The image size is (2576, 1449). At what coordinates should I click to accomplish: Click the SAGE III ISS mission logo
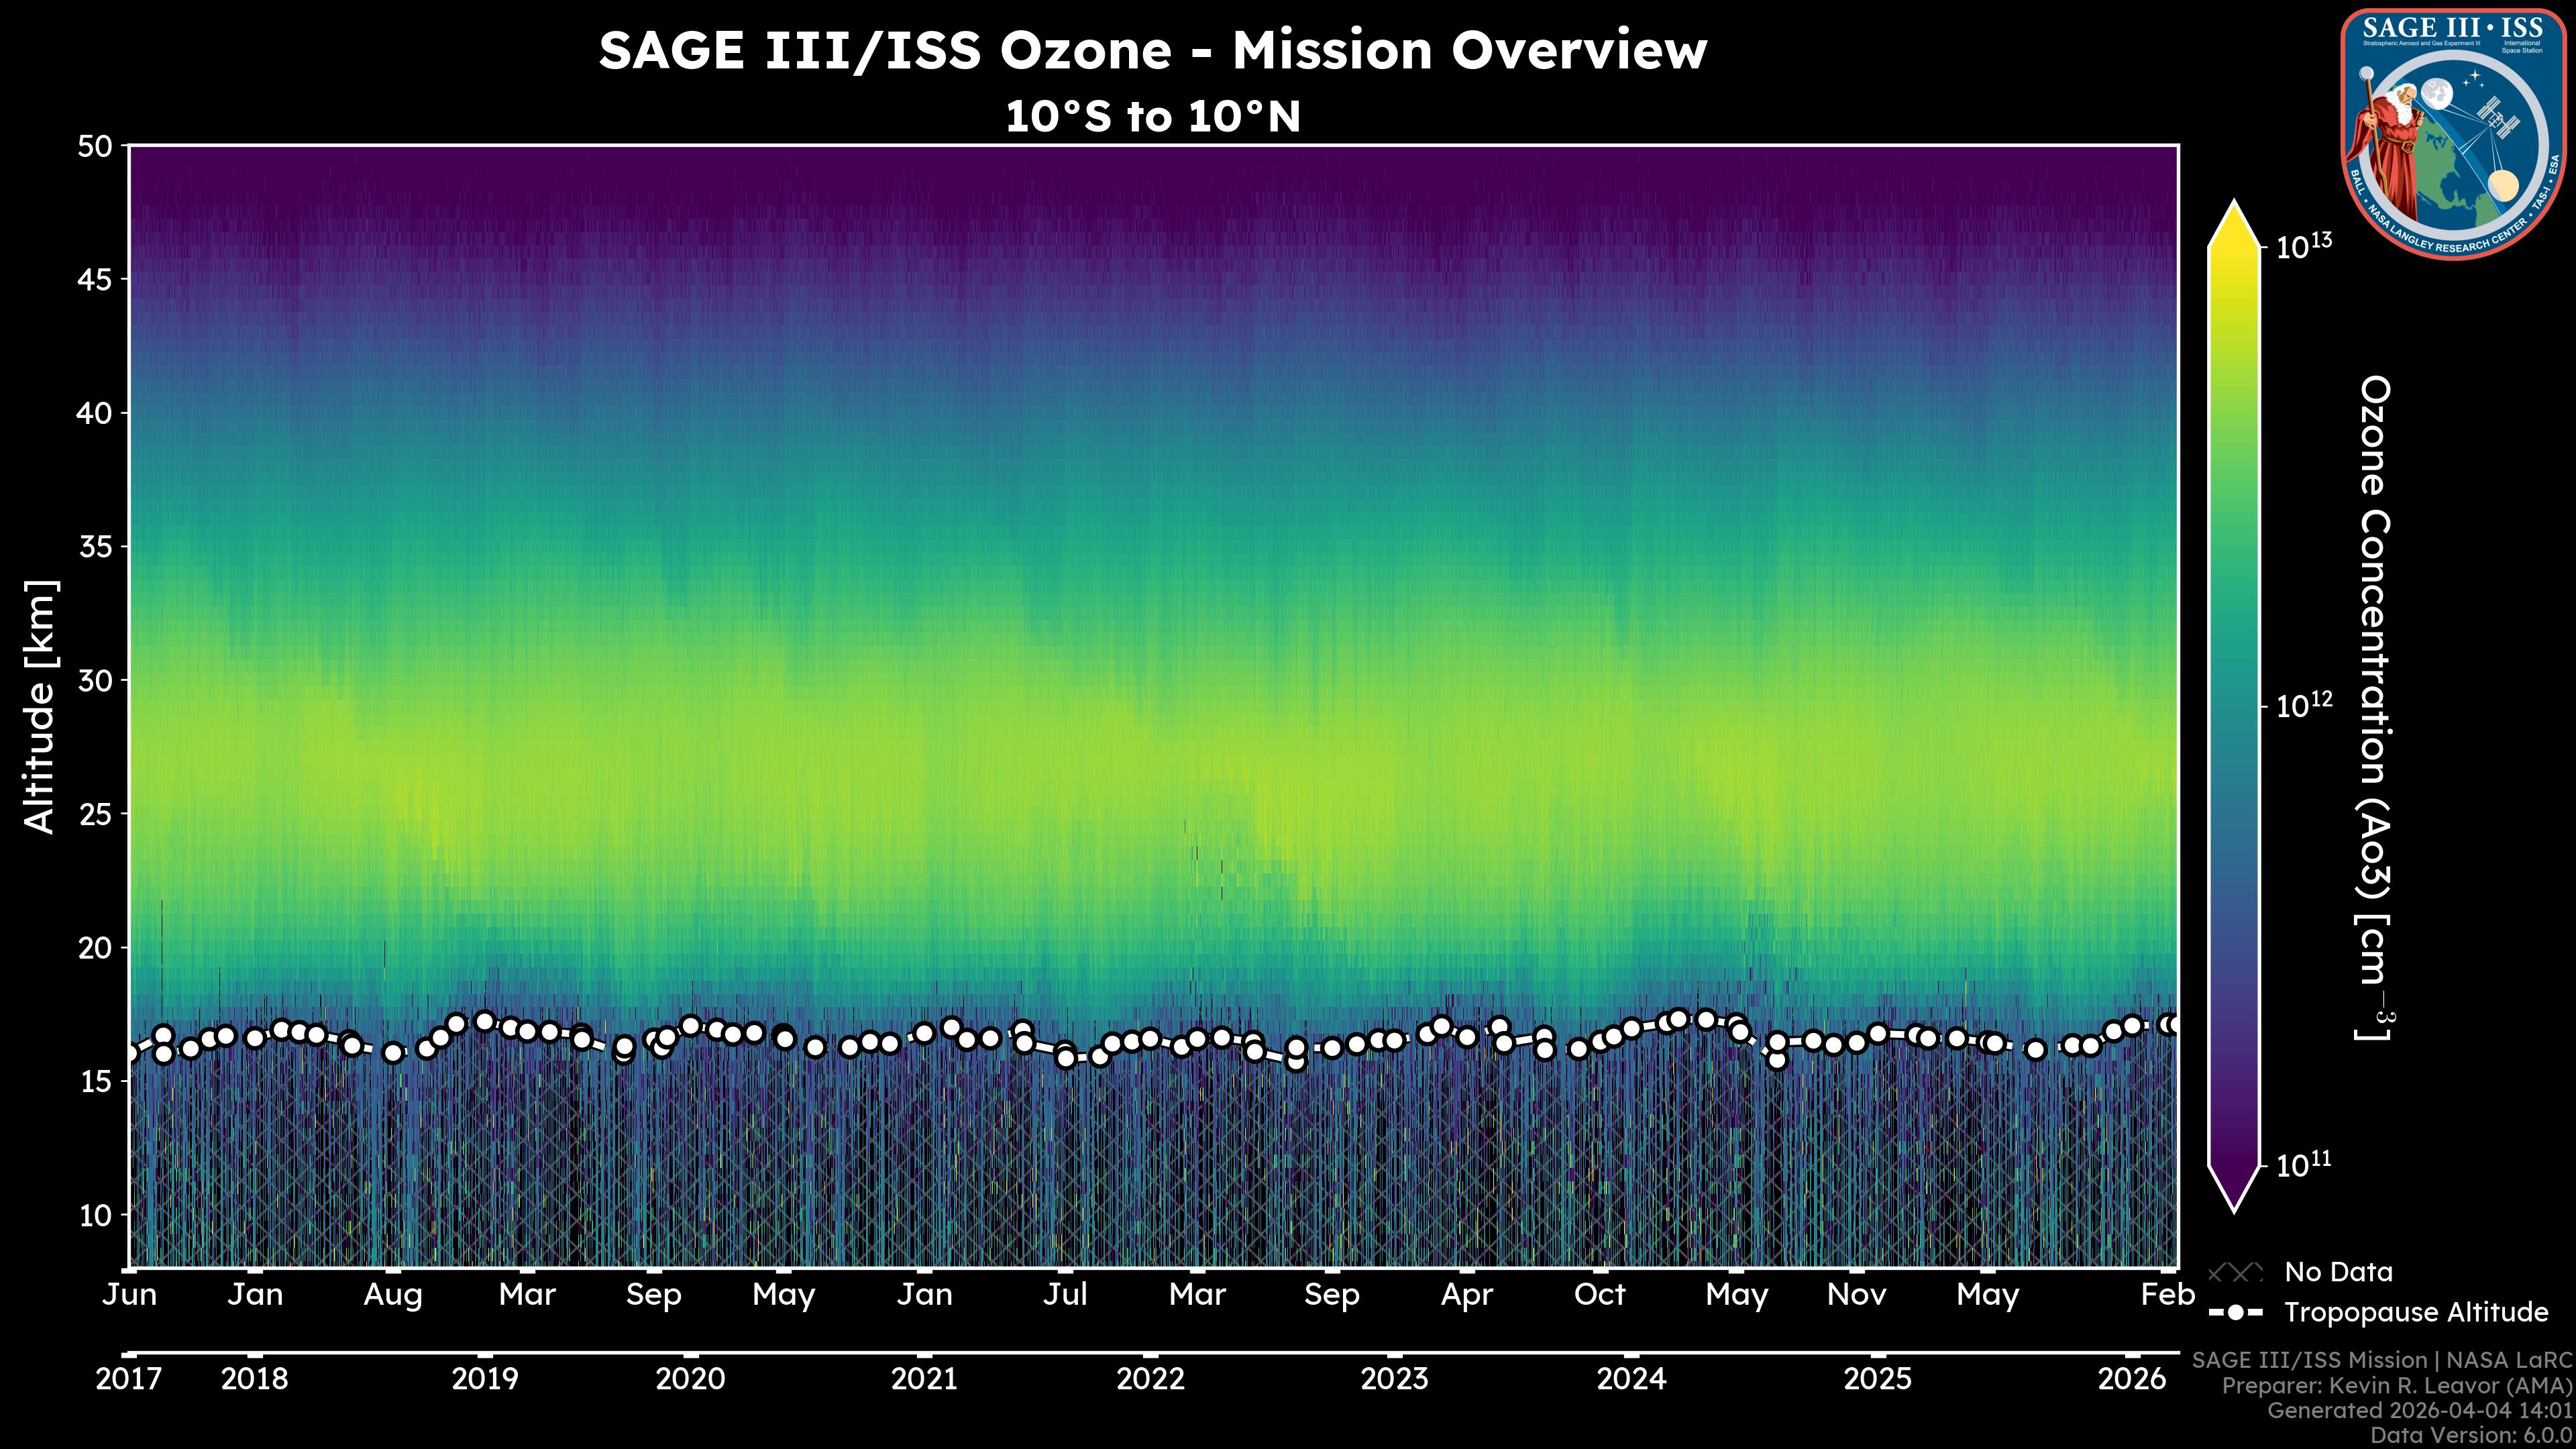[2453, 134]
